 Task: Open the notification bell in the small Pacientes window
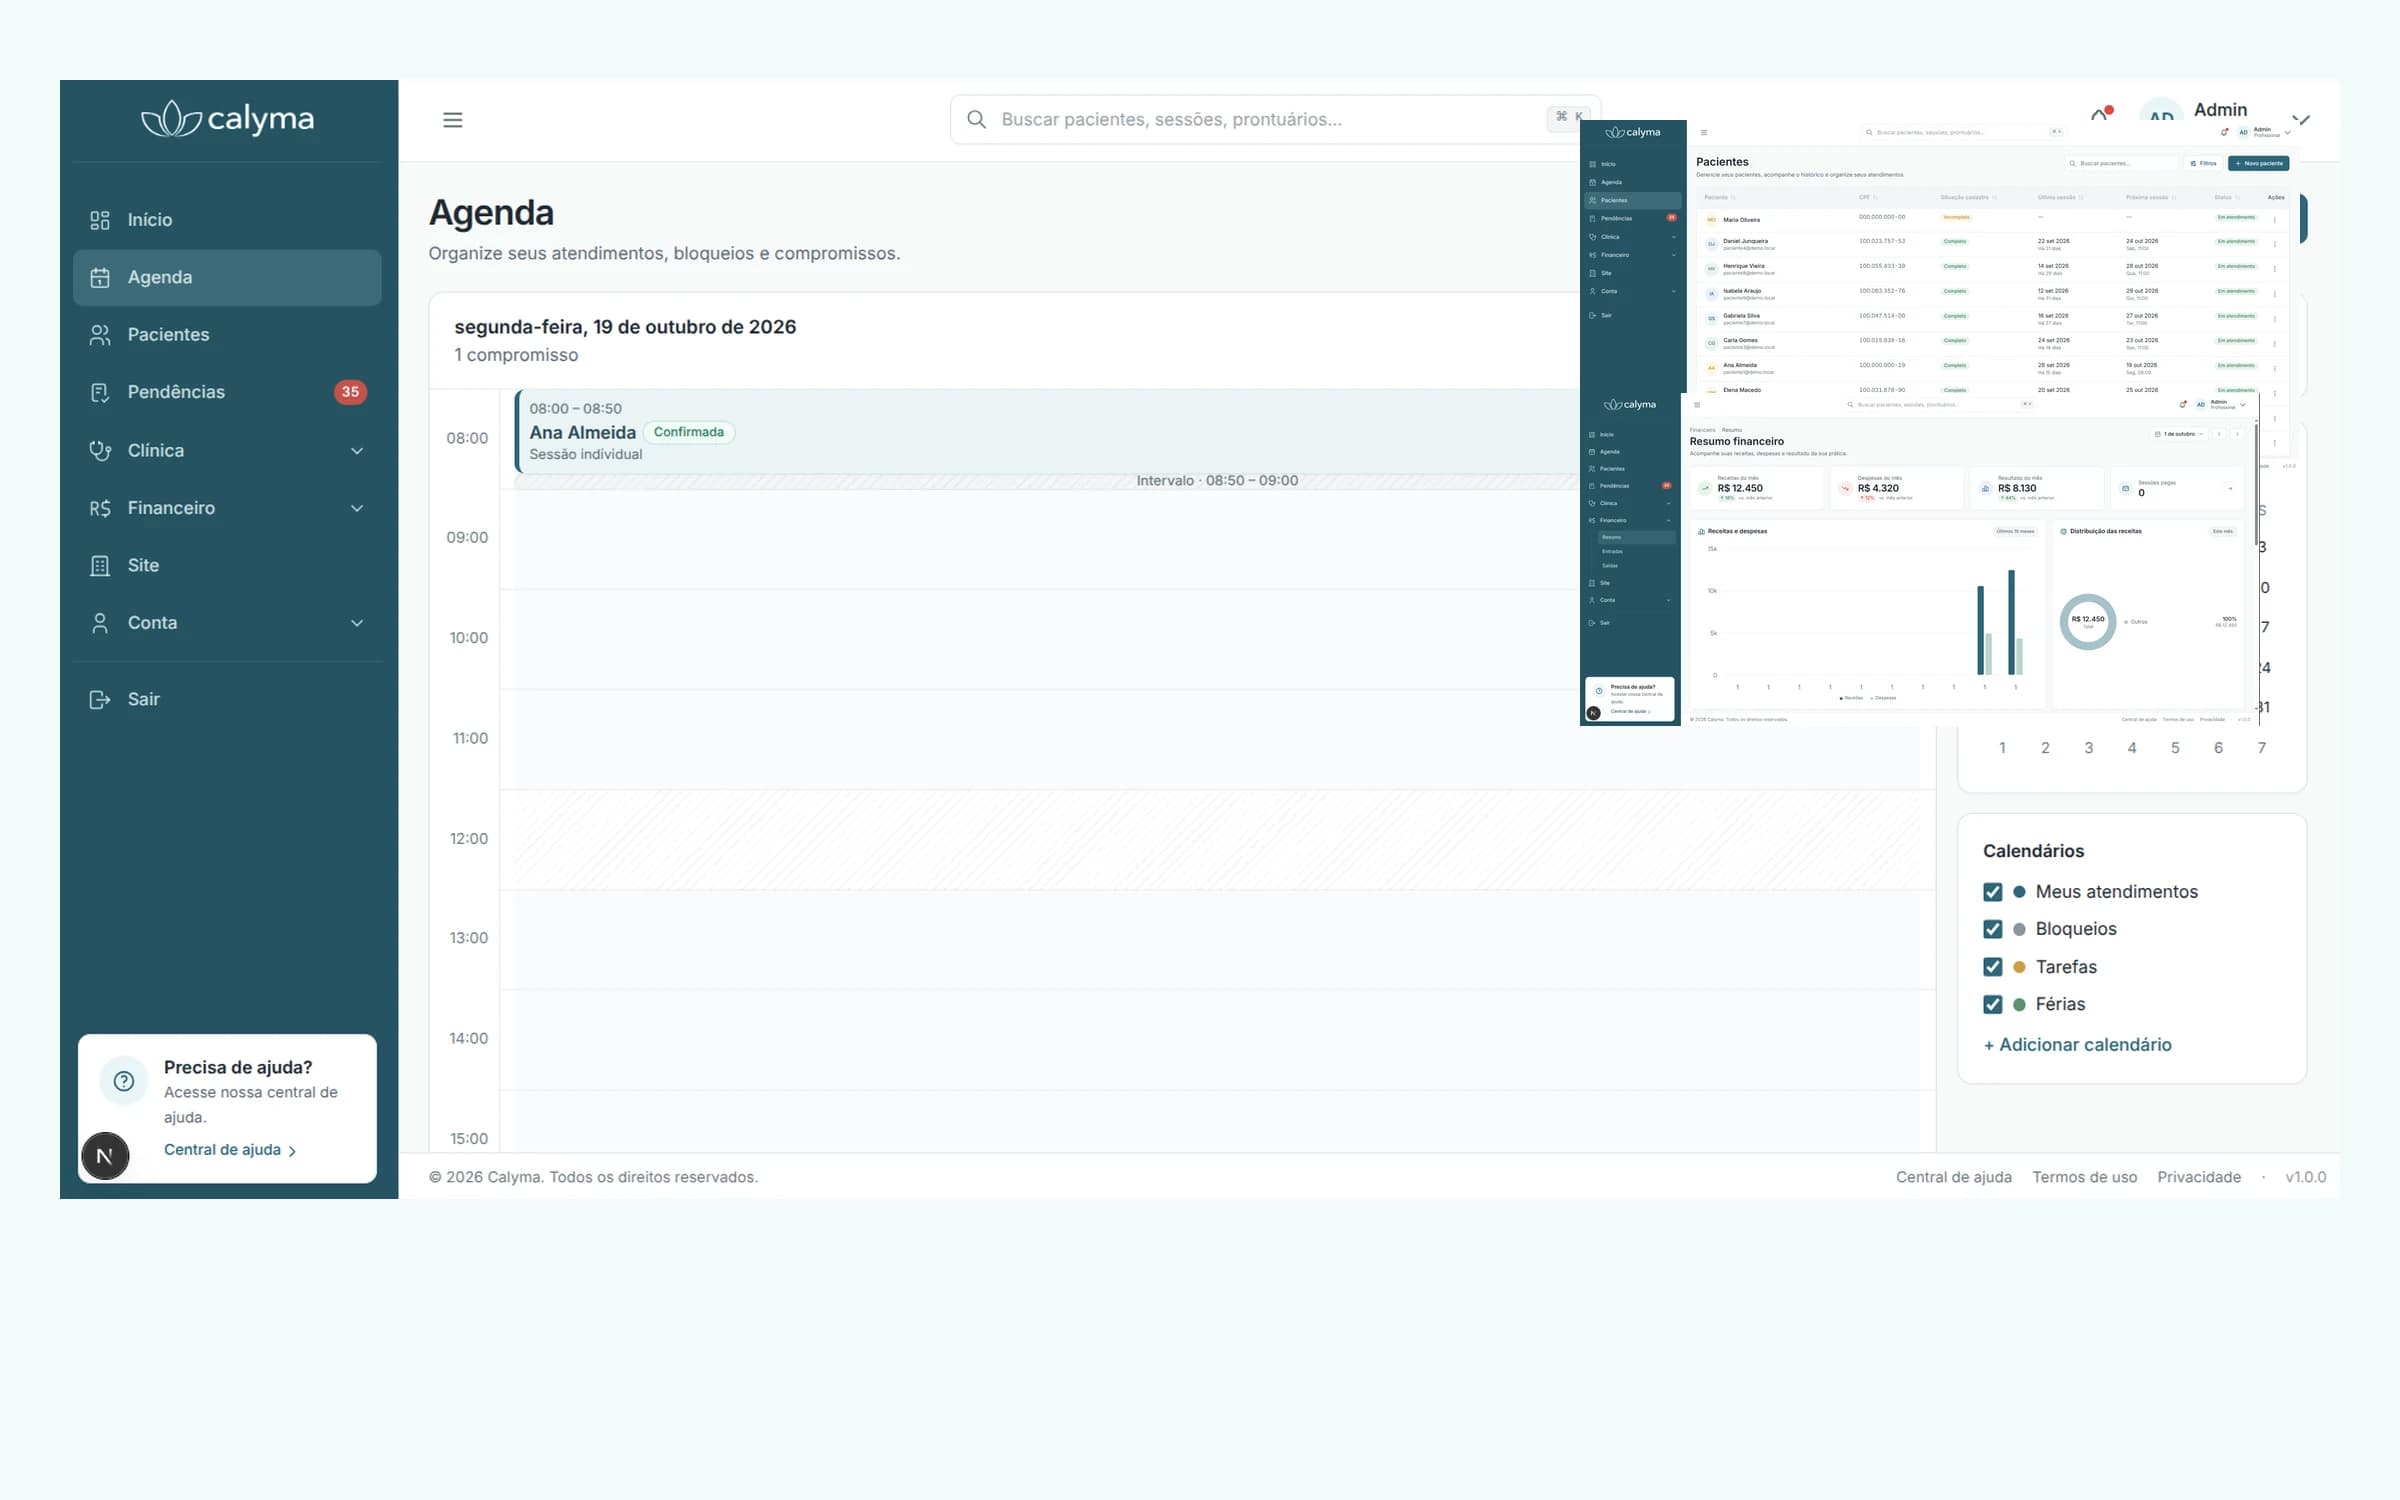(2224, 132)
